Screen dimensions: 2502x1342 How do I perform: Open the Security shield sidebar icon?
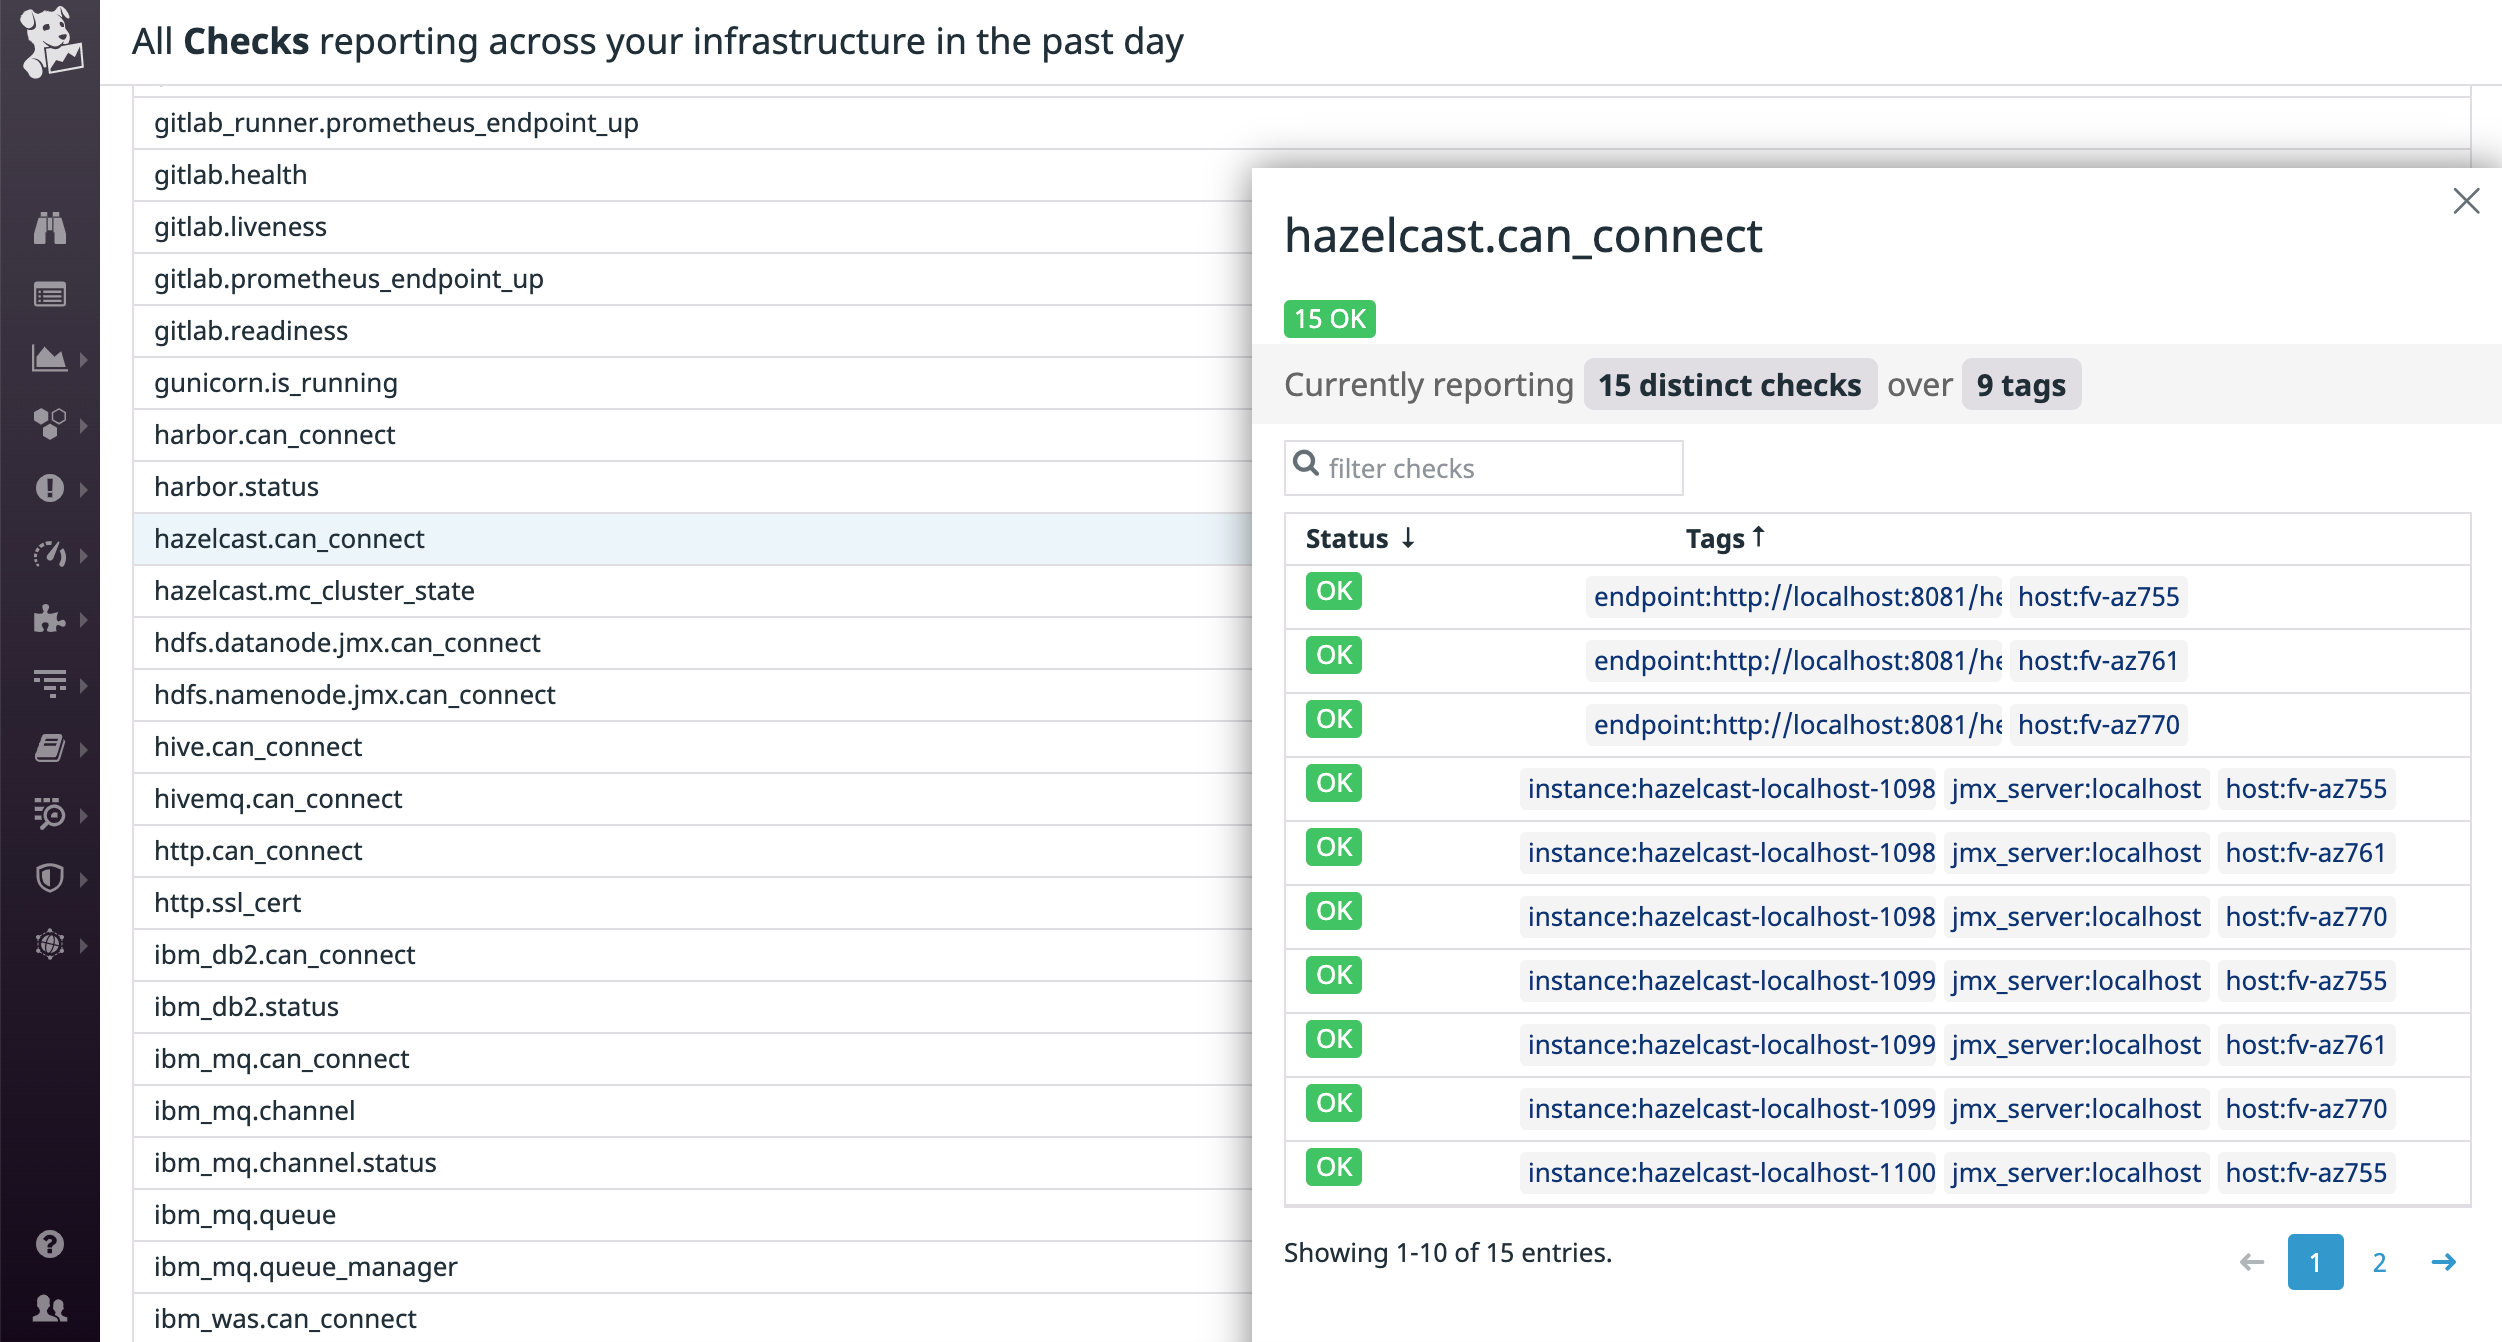click(48, 877)
